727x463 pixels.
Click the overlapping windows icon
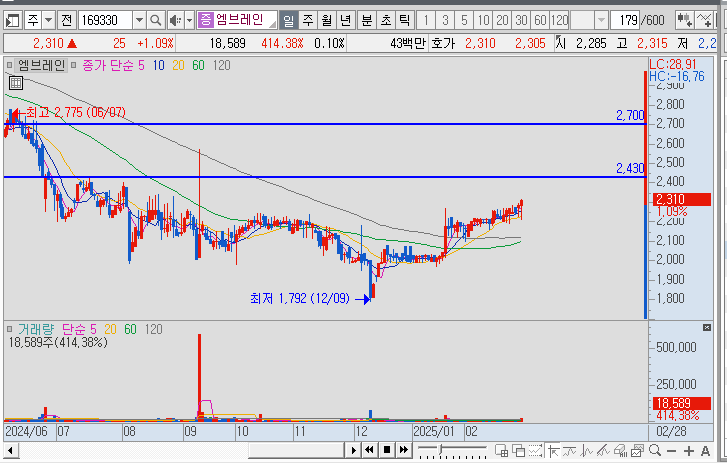point(518,450)
